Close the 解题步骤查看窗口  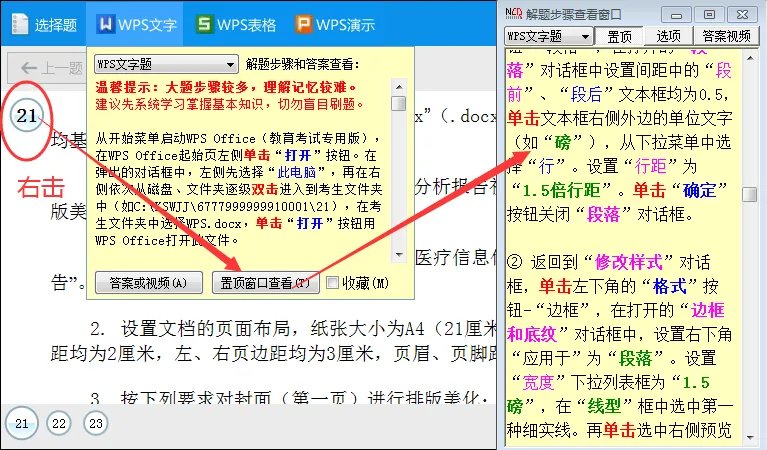(742, 15)
